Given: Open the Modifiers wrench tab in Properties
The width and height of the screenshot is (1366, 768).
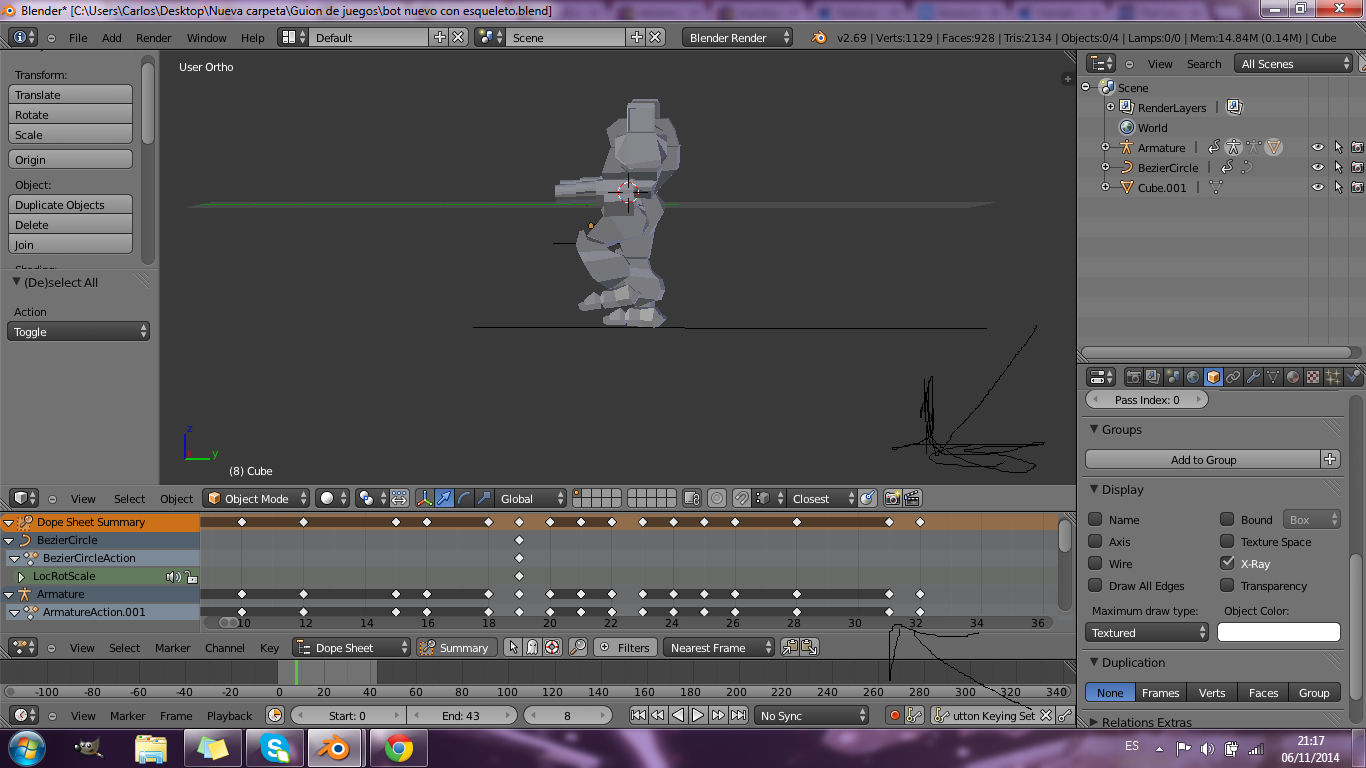Looking at the screenshot, I should (1253, 377).
